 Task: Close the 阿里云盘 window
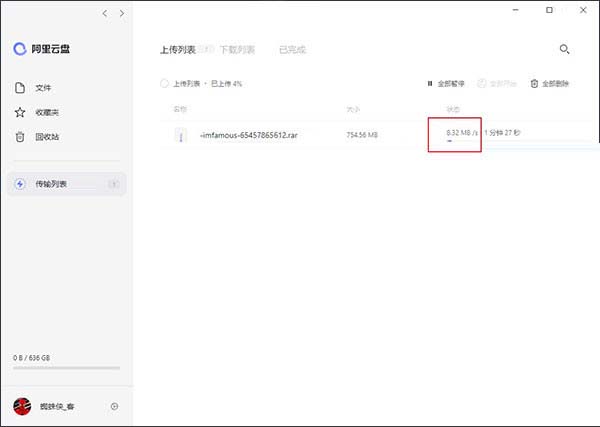[x=583, y=10]
